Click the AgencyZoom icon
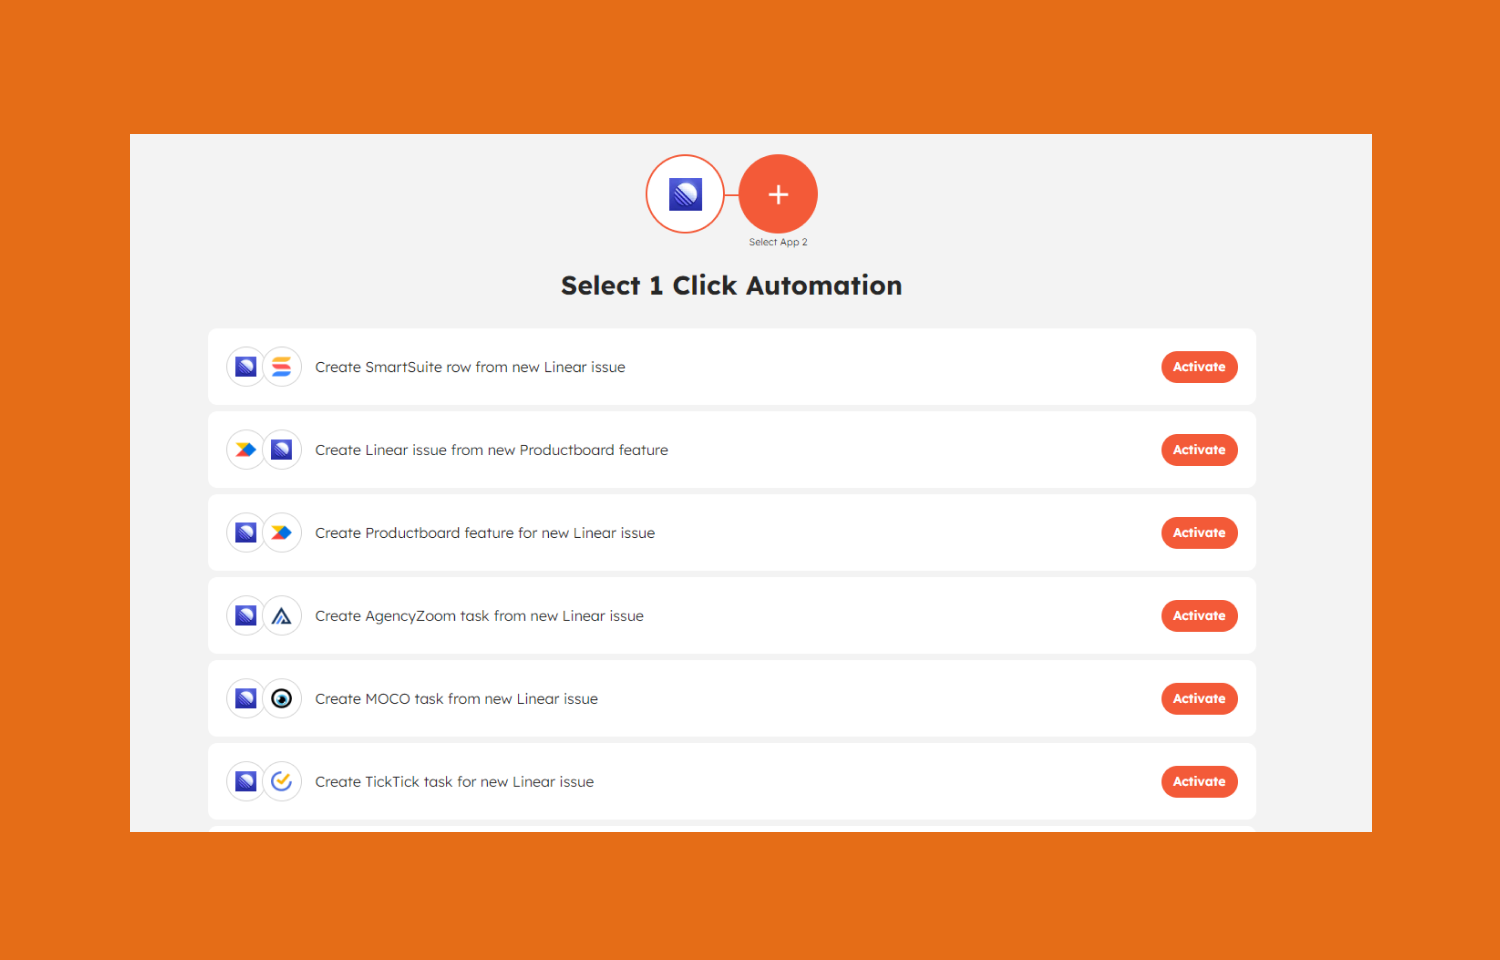The width and height of the screenshot is (1500, 960). (x=282, y=616)
